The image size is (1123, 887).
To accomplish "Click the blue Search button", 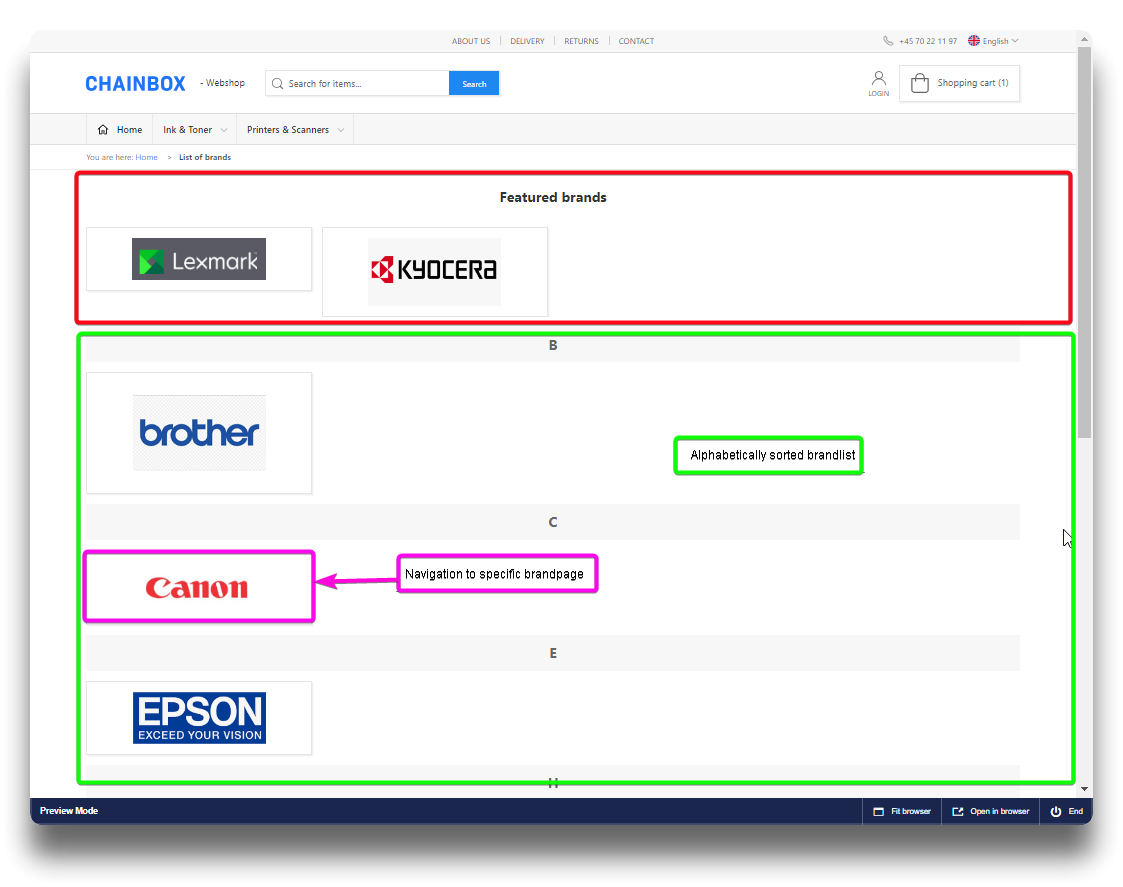I will point(474,84).
